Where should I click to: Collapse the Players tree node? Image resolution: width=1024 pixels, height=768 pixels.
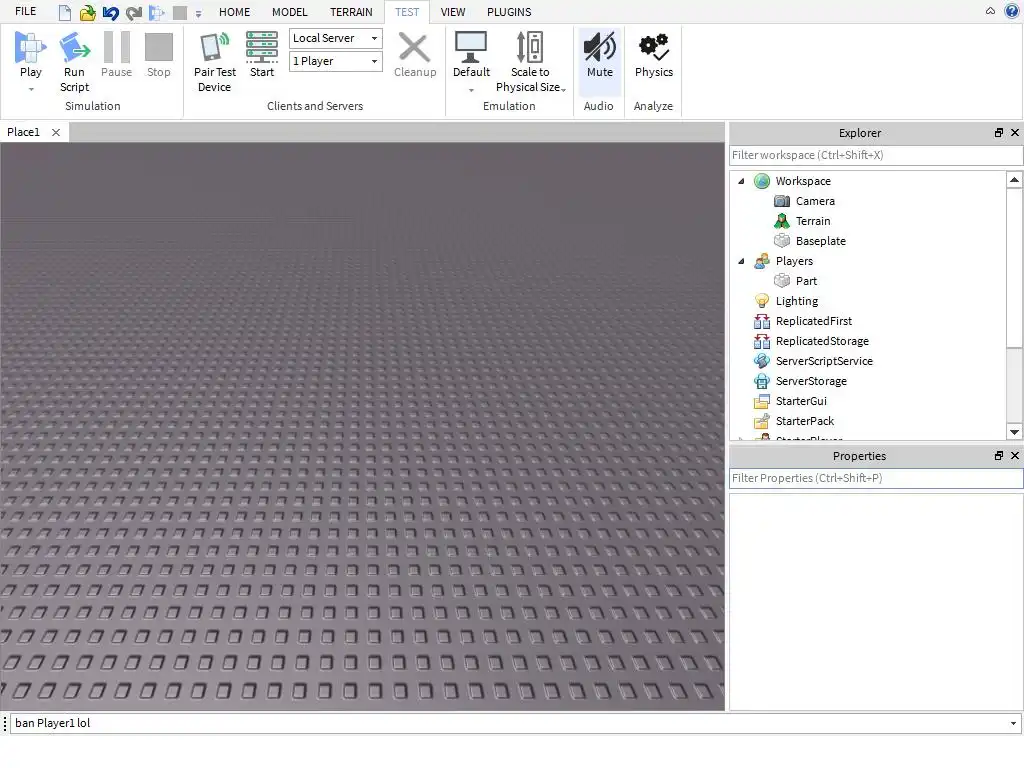point(741,261)
